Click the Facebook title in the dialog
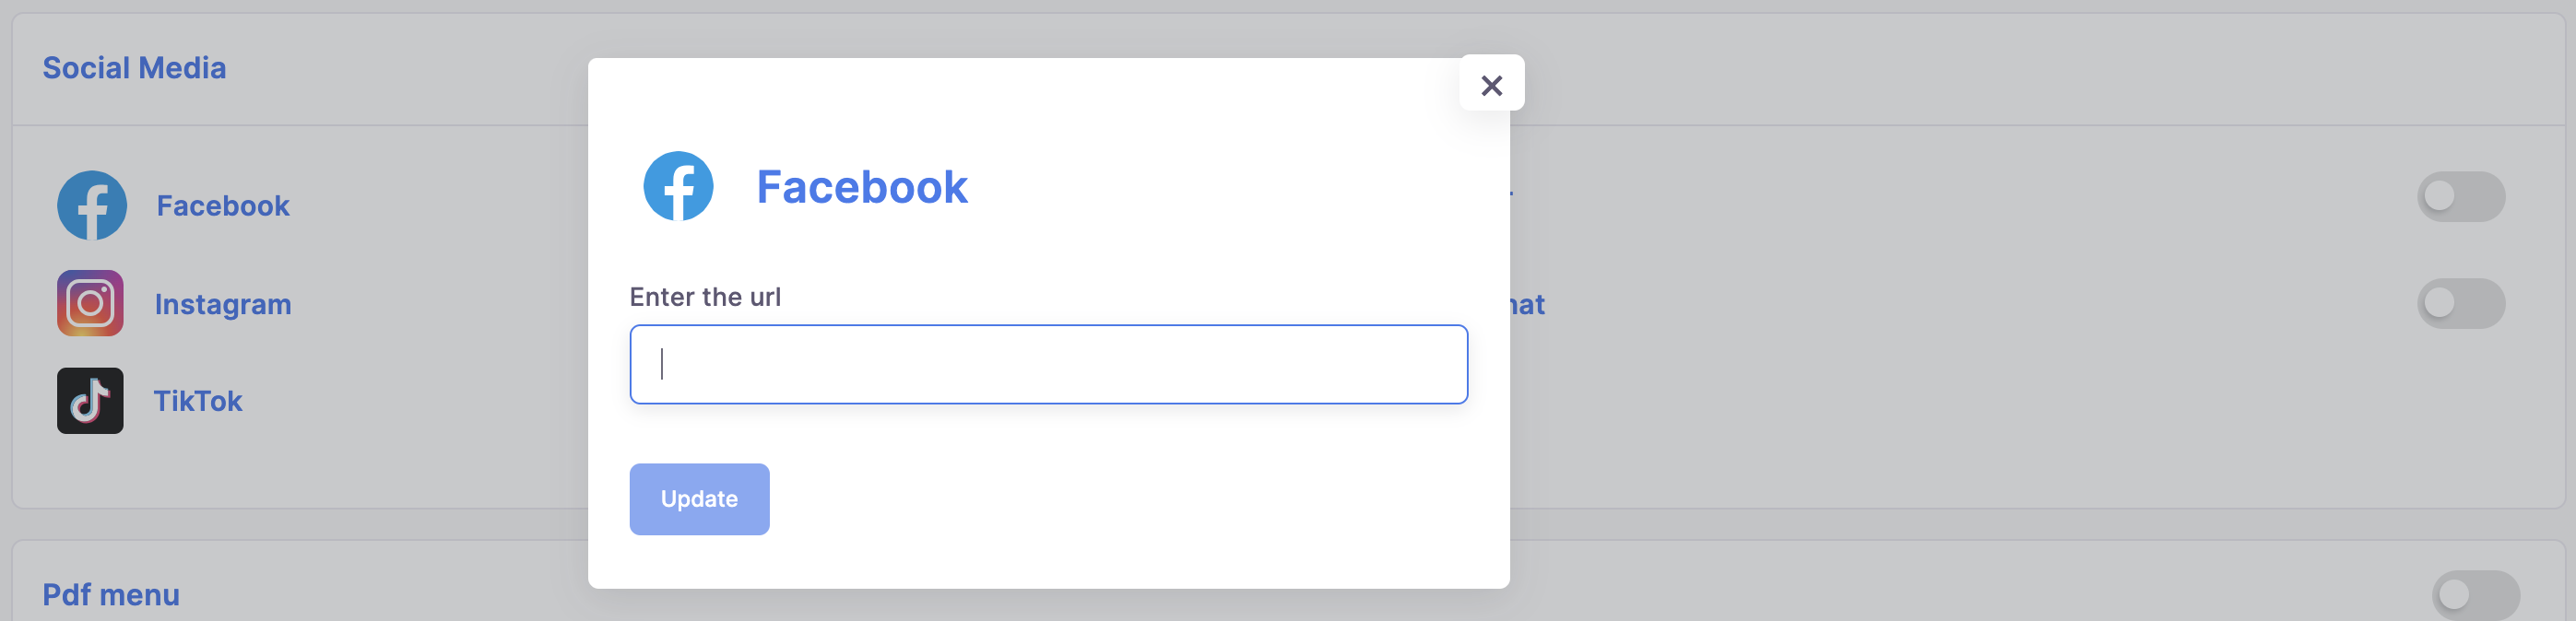 coord(862,187)
